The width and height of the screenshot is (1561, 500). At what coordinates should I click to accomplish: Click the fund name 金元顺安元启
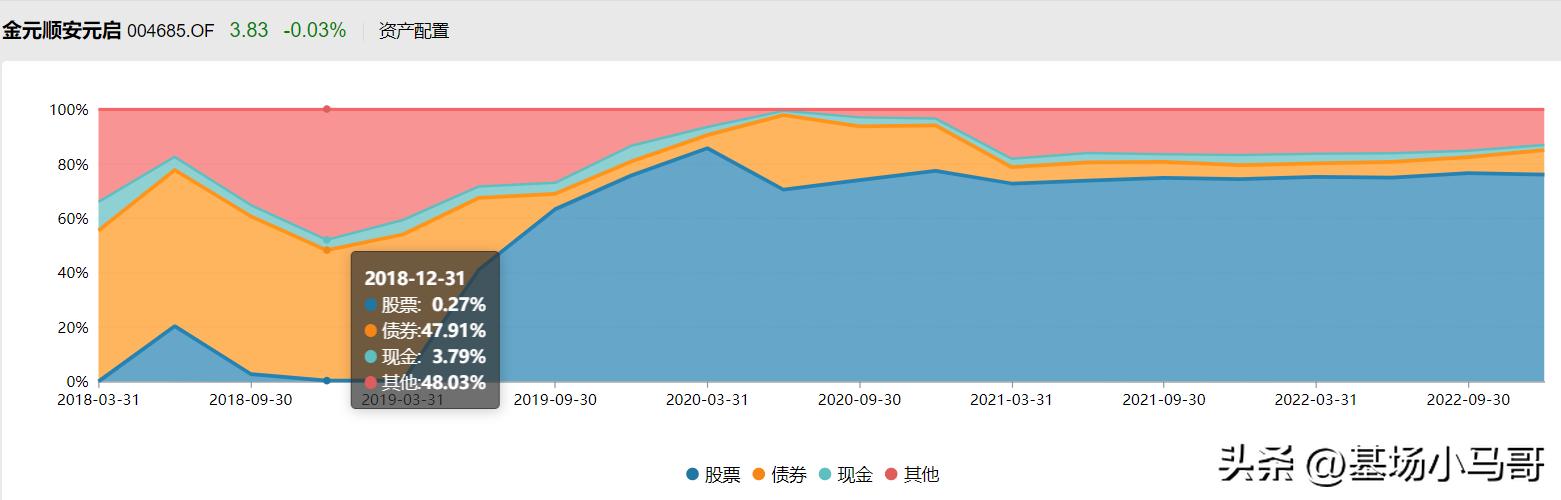click(x=61, y=31)
